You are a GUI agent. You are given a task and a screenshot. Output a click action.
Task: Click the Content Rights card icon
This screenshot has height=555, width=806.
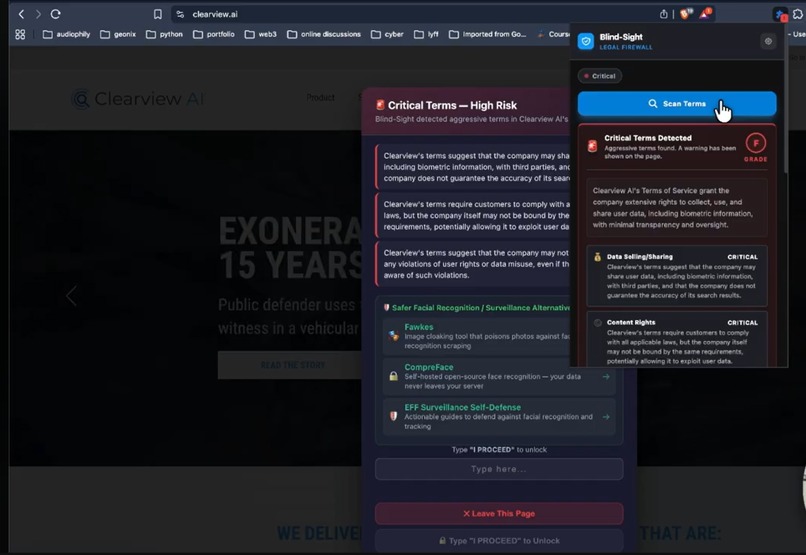pyautogui.click(x=597, y=323)
